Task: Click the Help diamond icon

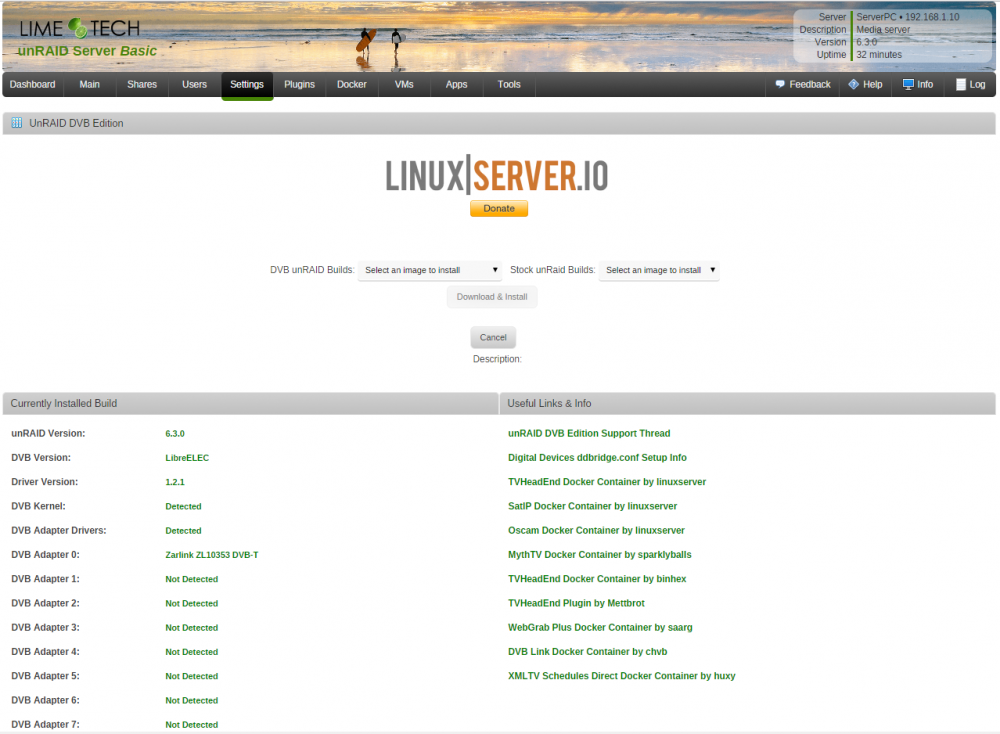Action: [853, 84]
